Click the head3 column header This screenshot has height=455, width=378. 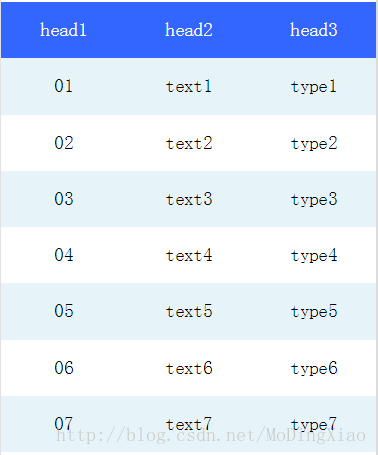pyautogui.click(x=314, y=30)
